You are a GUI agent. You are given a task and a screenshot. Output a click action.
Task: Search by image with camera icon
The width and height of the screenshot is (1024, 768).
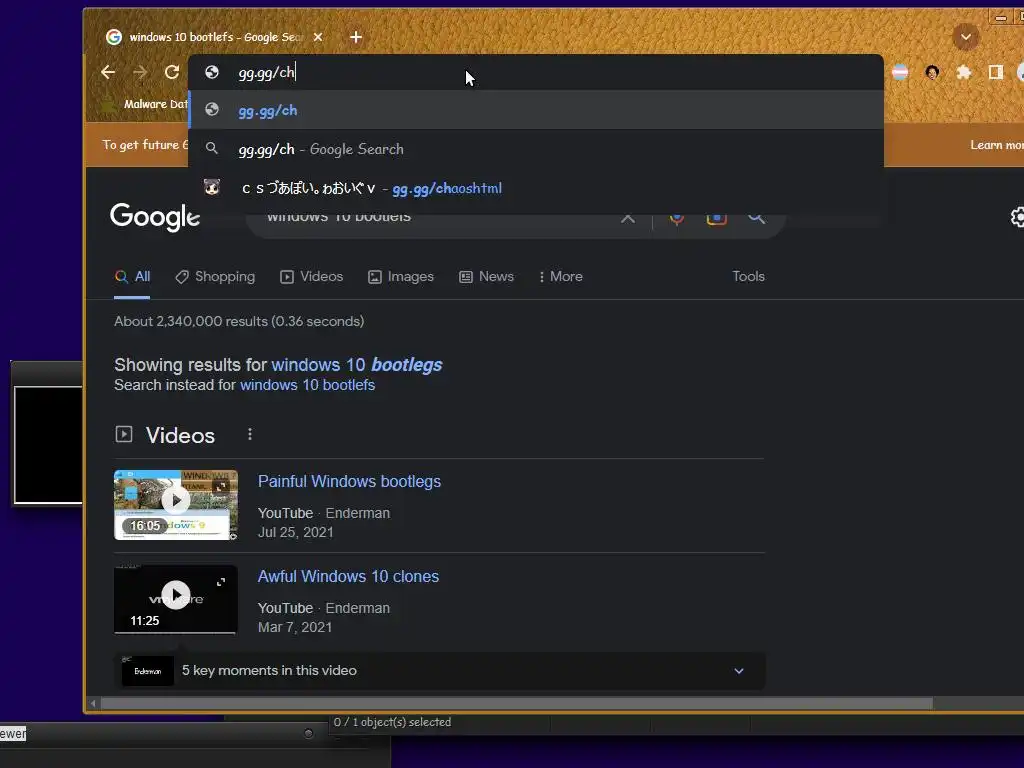716,217
